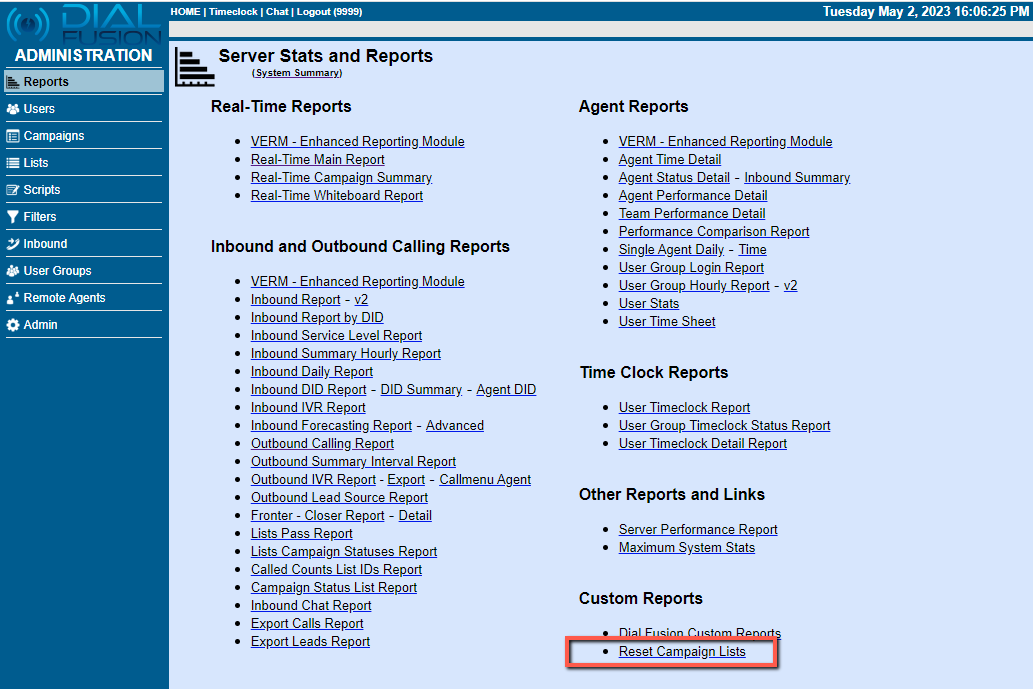The width and height of the screenshot is (1033, 689).
Task: Open User Groups in the sidebar
Action: [x=84, y=271]
